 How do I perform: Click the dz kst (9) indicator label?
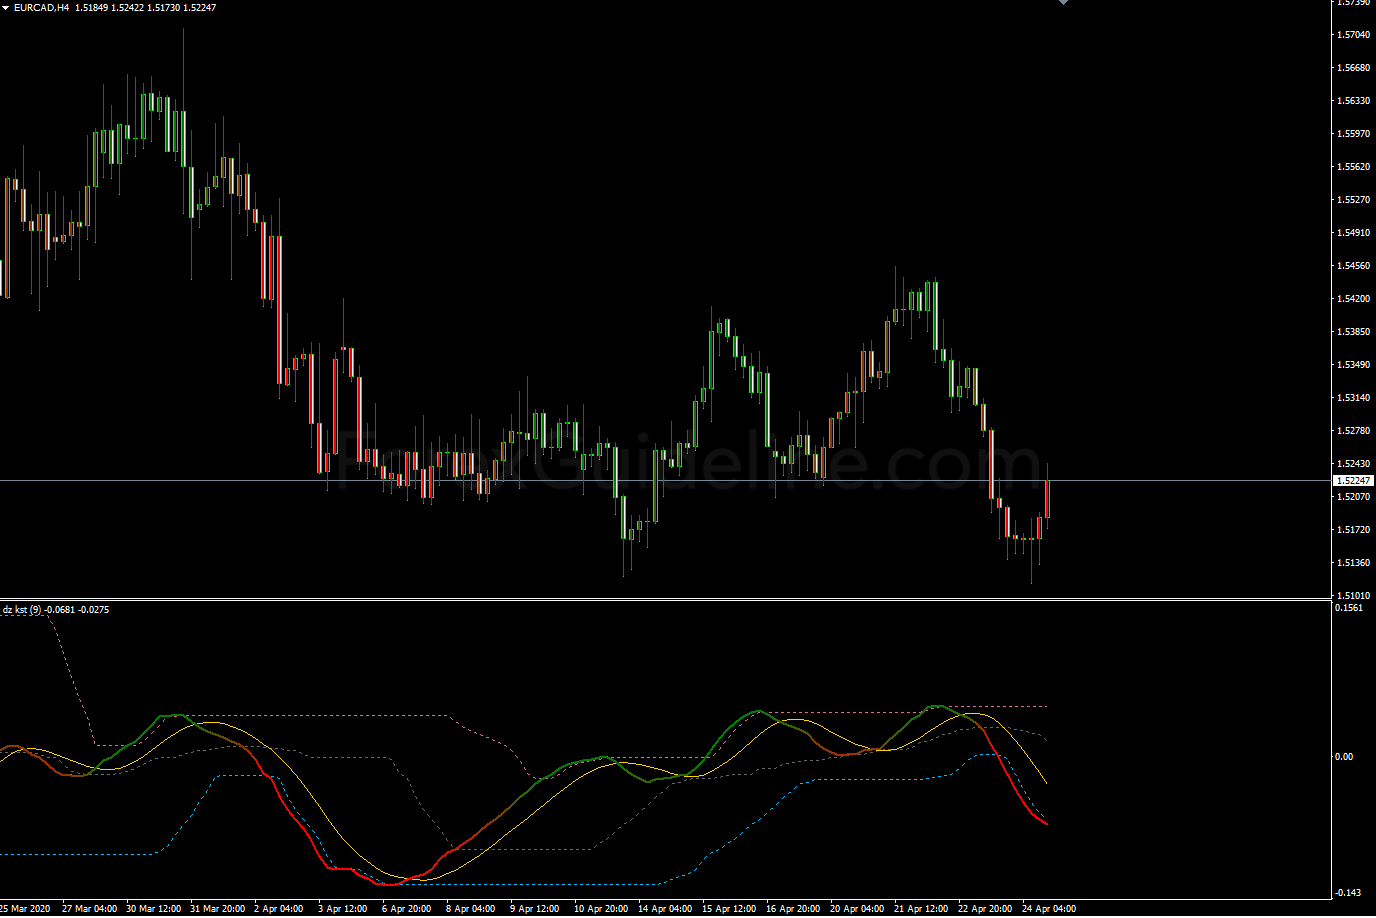pos(22,609)
